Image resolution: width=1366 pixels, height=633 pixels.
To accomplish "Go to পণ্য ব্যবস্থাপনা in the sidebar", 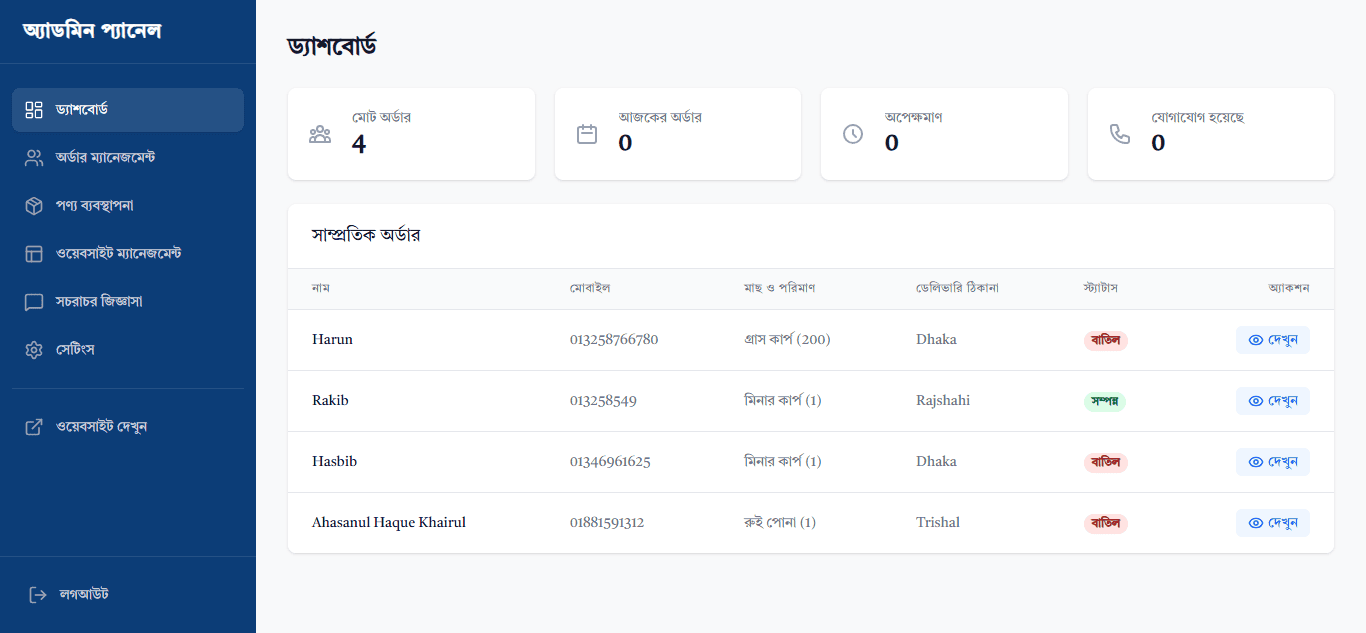I will 95,206.
